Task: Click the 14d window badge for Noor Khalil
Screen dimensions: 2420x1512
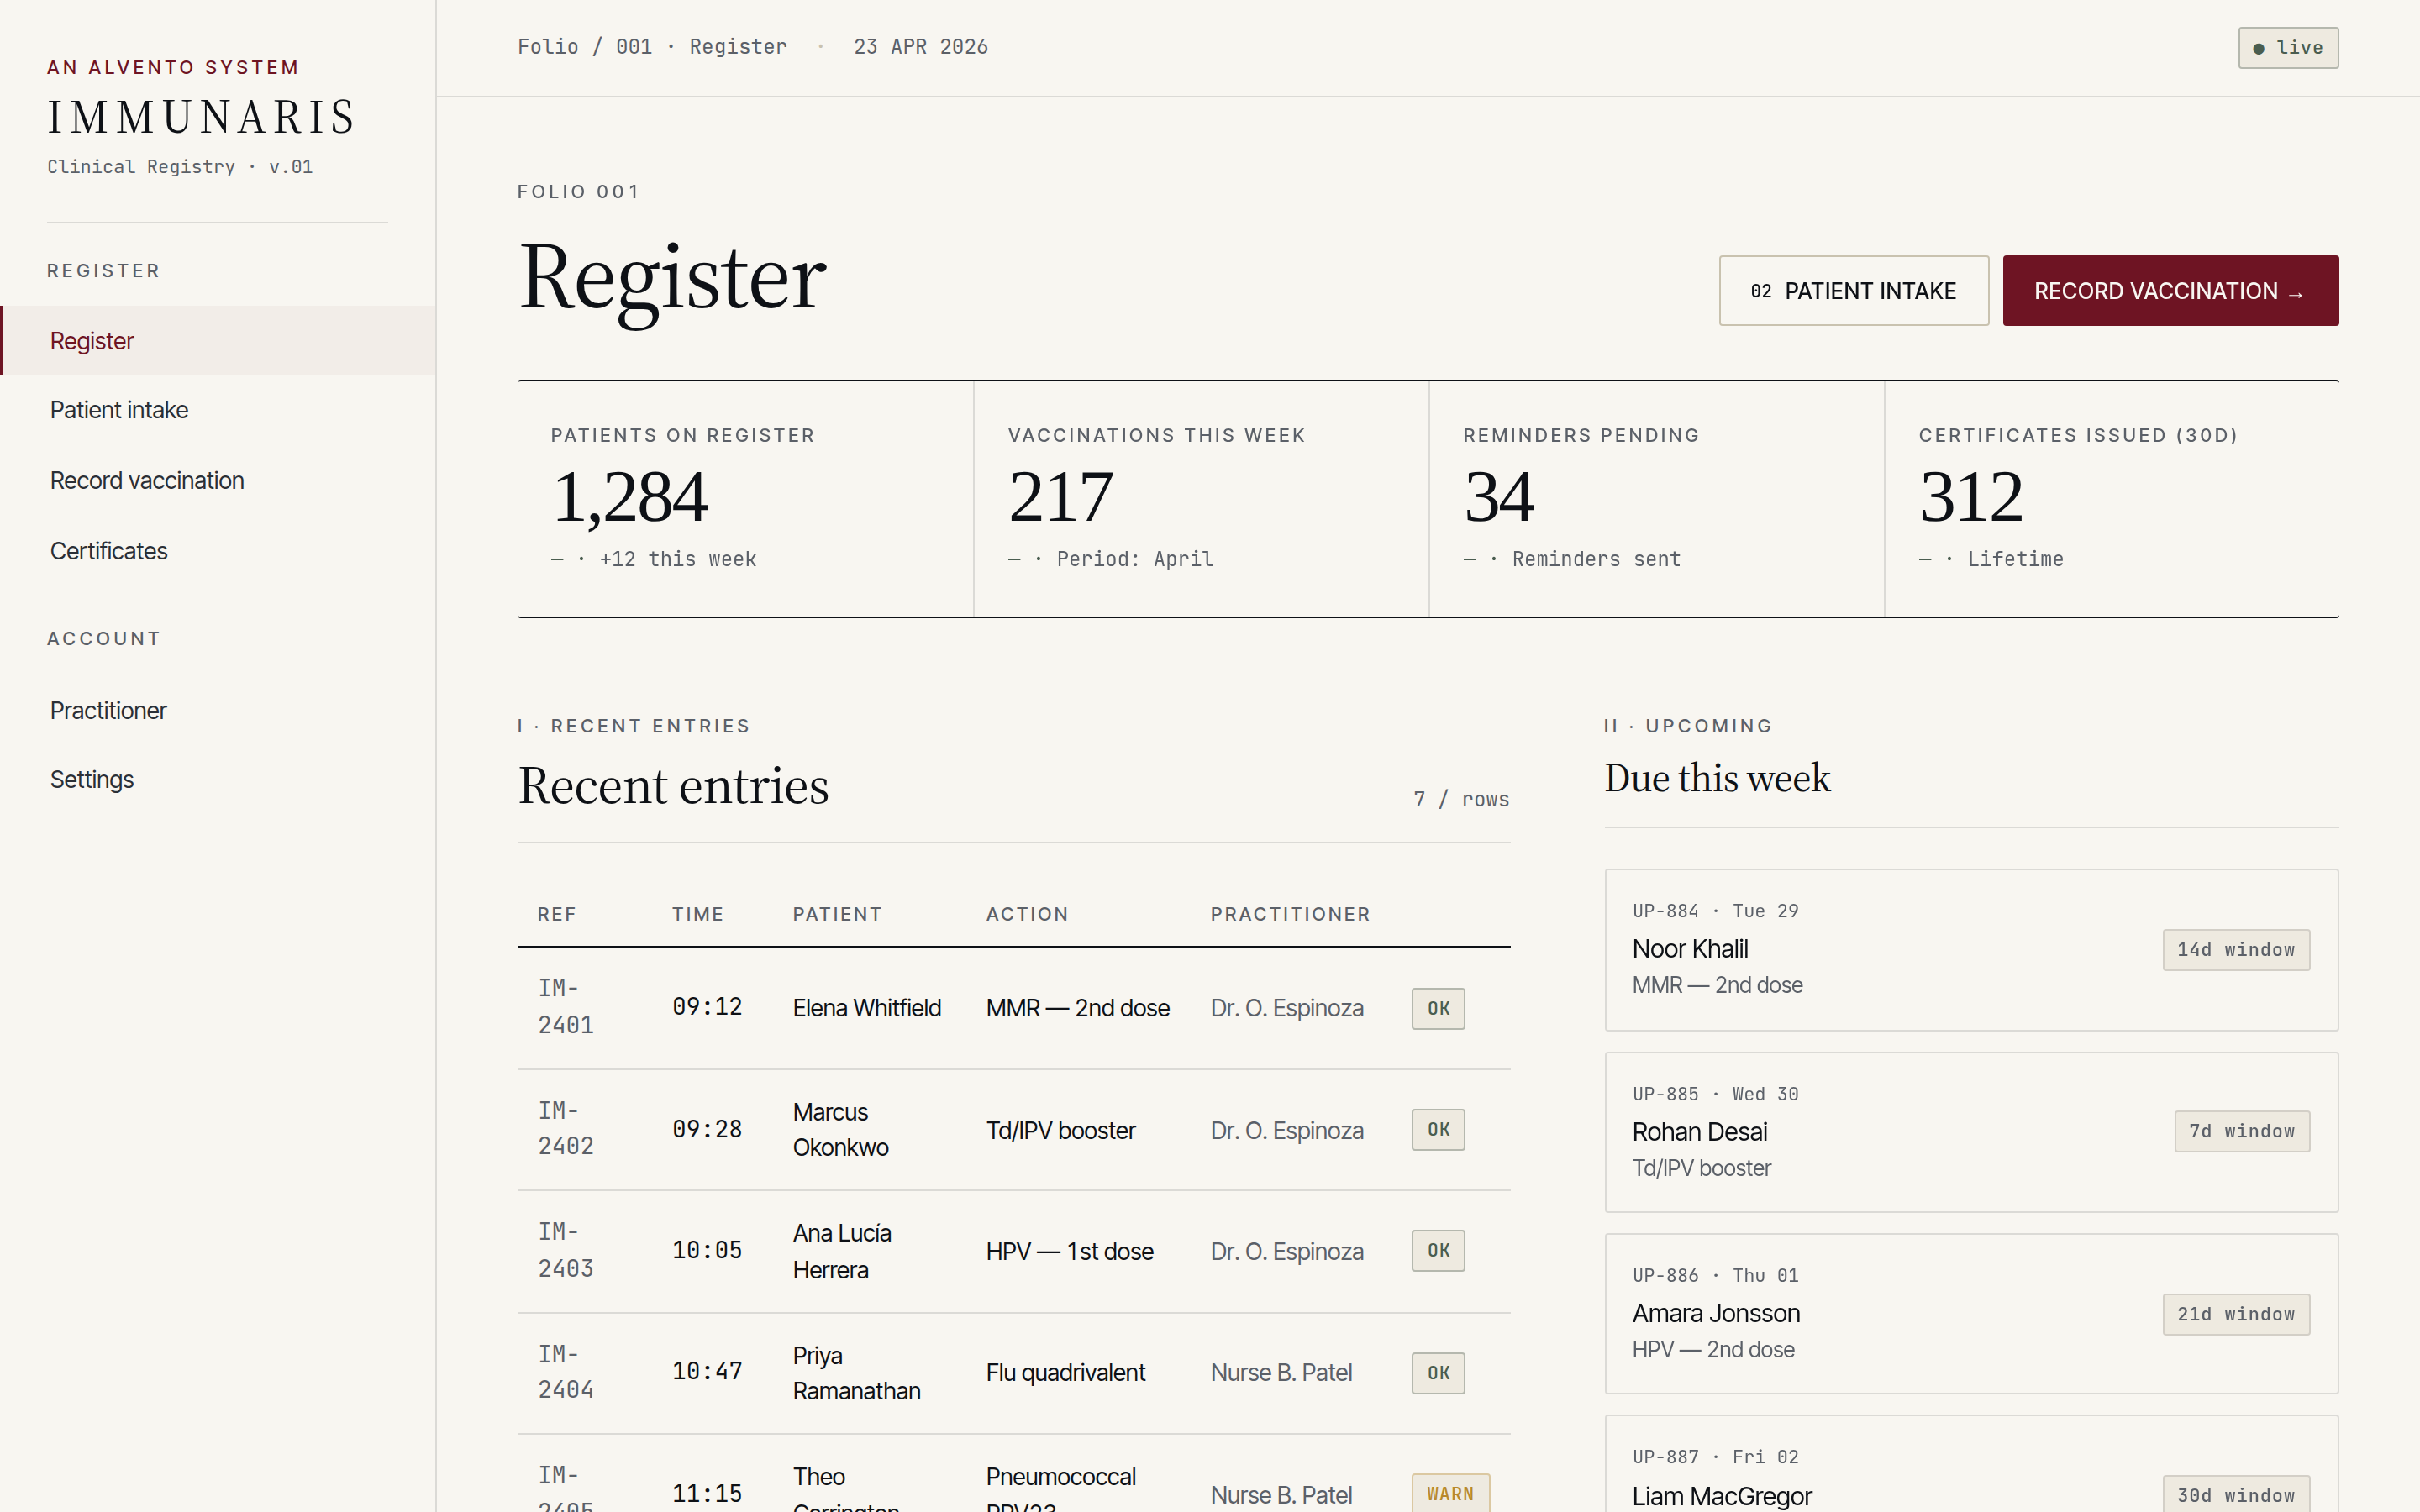Action: (2236, 949)
